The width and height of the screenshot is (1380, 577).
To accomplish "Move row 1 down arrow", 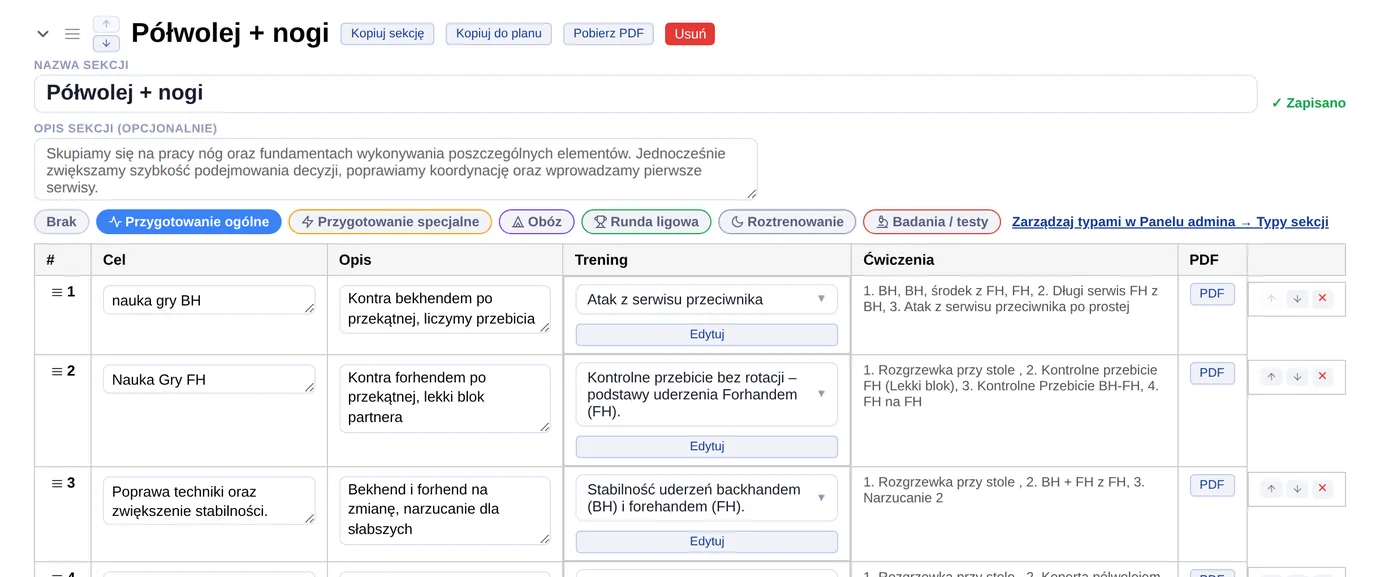I will tap(1297, 298).
